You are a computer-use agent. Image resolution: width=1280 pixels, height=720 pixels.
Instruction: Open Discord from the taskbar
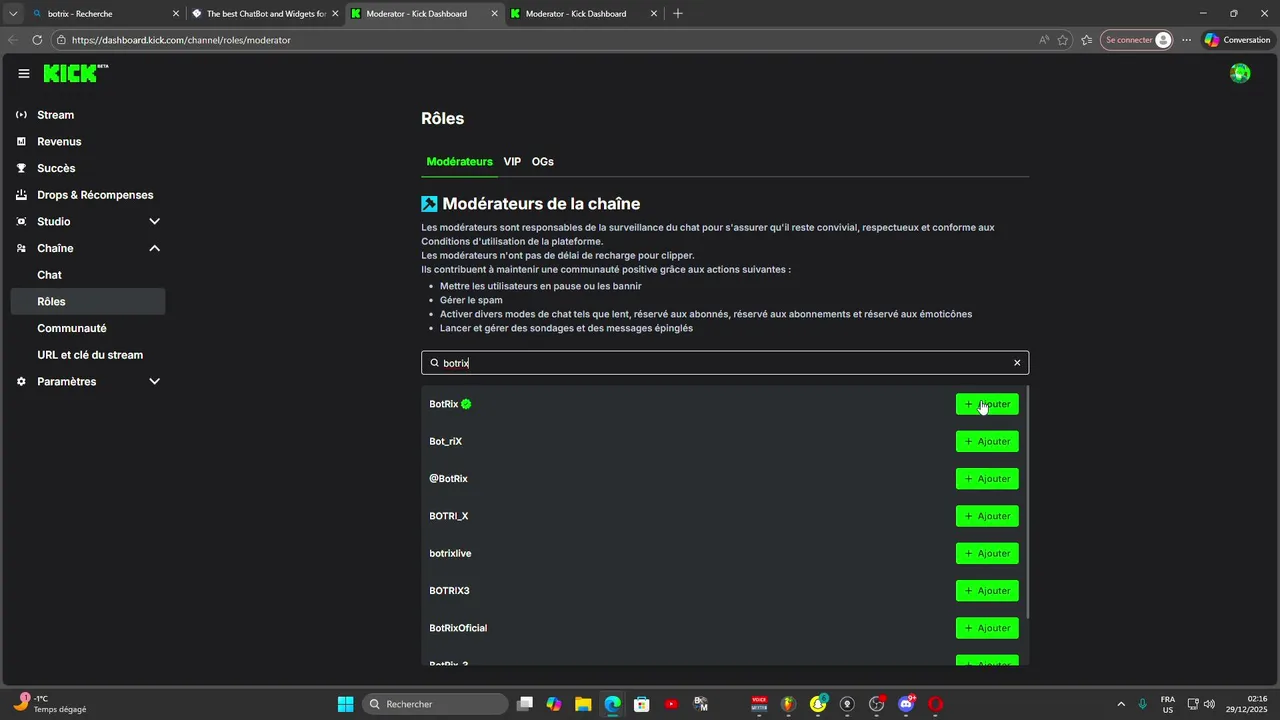click(x=906, y=704)
